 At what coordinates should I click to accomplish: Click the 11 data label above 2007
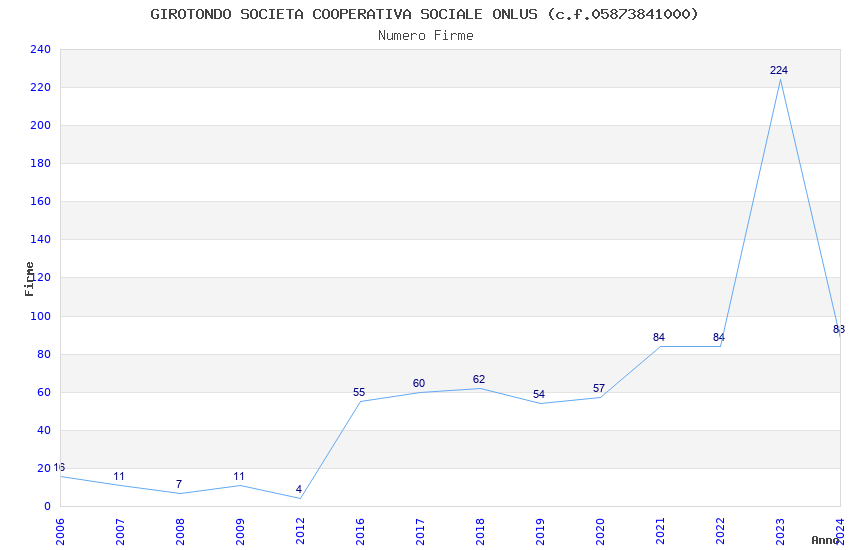point(119,476)
